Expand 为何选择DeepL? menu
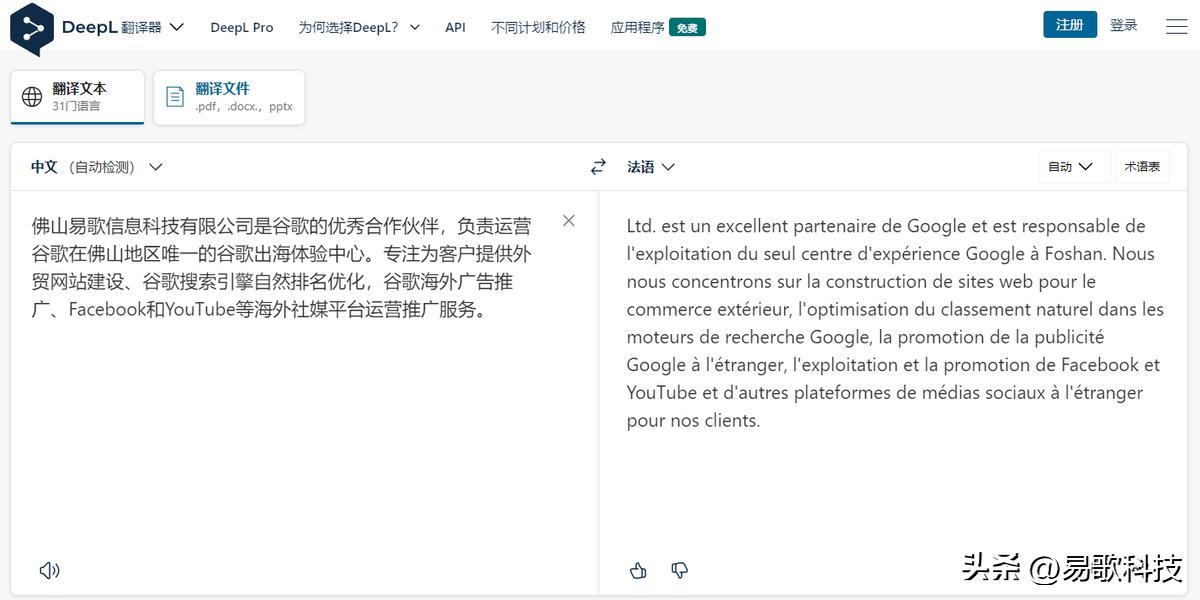The height and width of the screenshot is (600, 1200). tap(359, 27)
